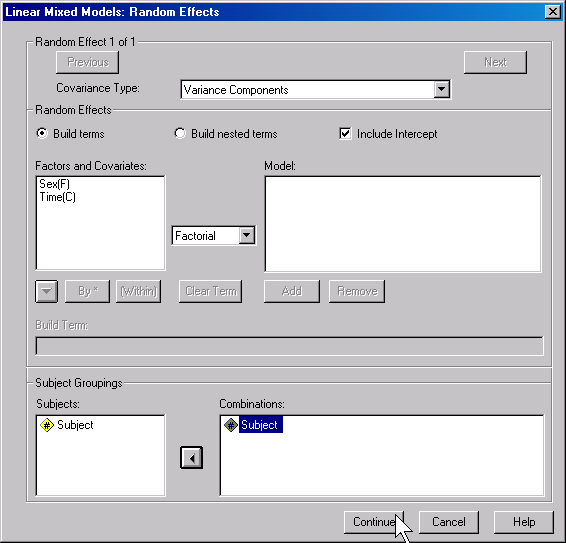
Task: Select the highlighted Subject icon in the Combinations list
Action: pyautogui.click(x=231, y=425)
